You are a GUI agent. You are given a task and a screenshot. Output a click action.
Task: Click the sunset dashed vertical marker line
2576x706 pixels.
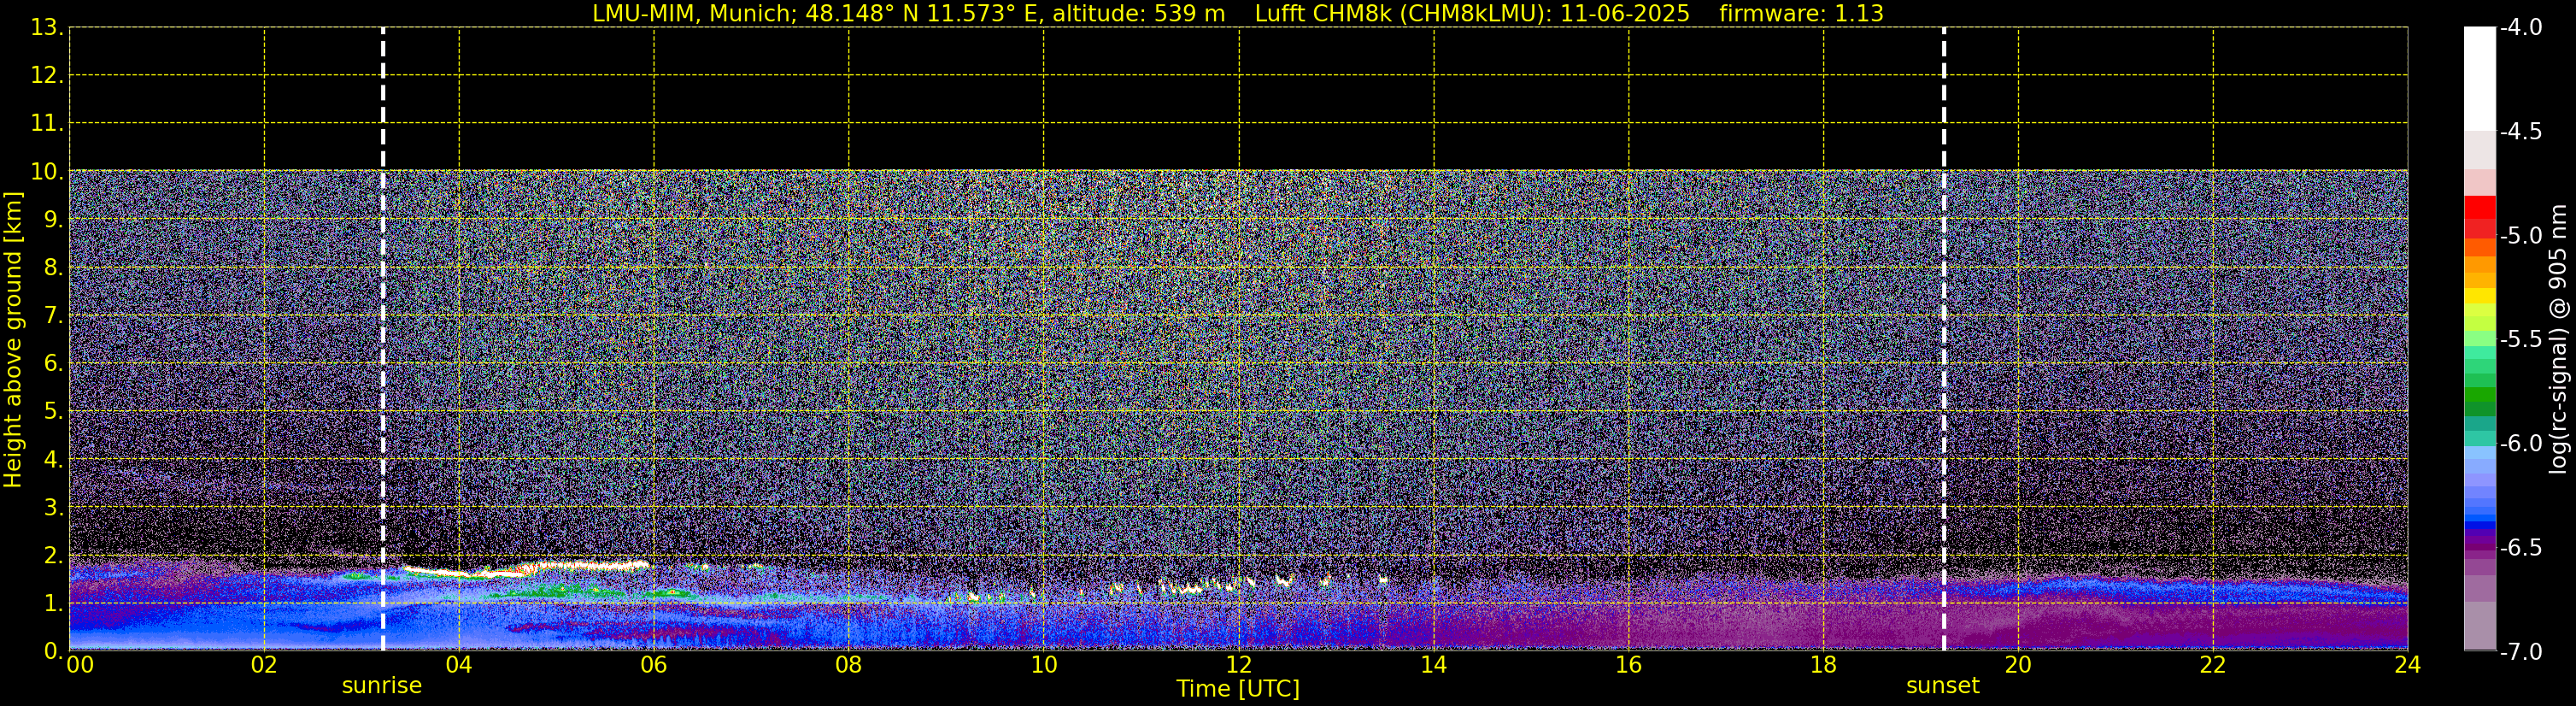pos(1944,339)
